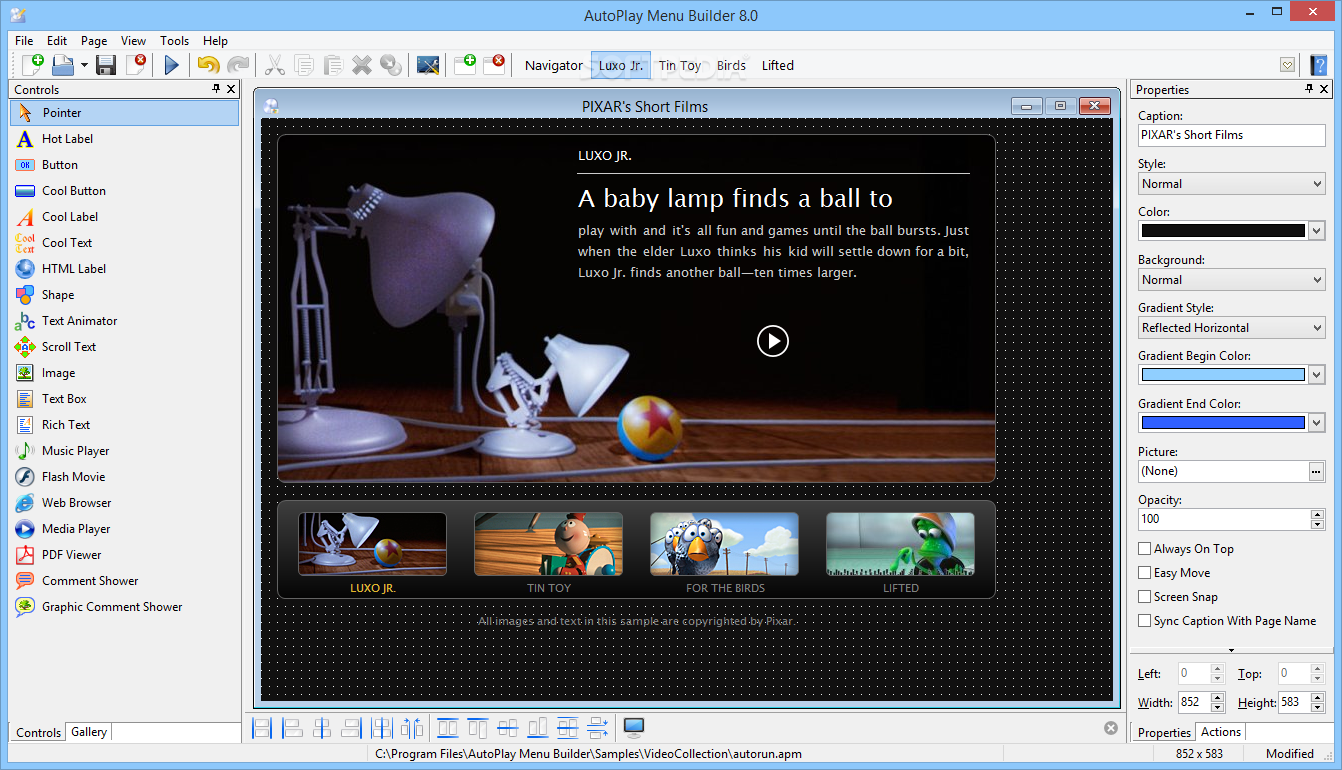Open dropdown arrow beside Open folder icon
This screenshot has height=770, width=1342.
coord(85,65)
